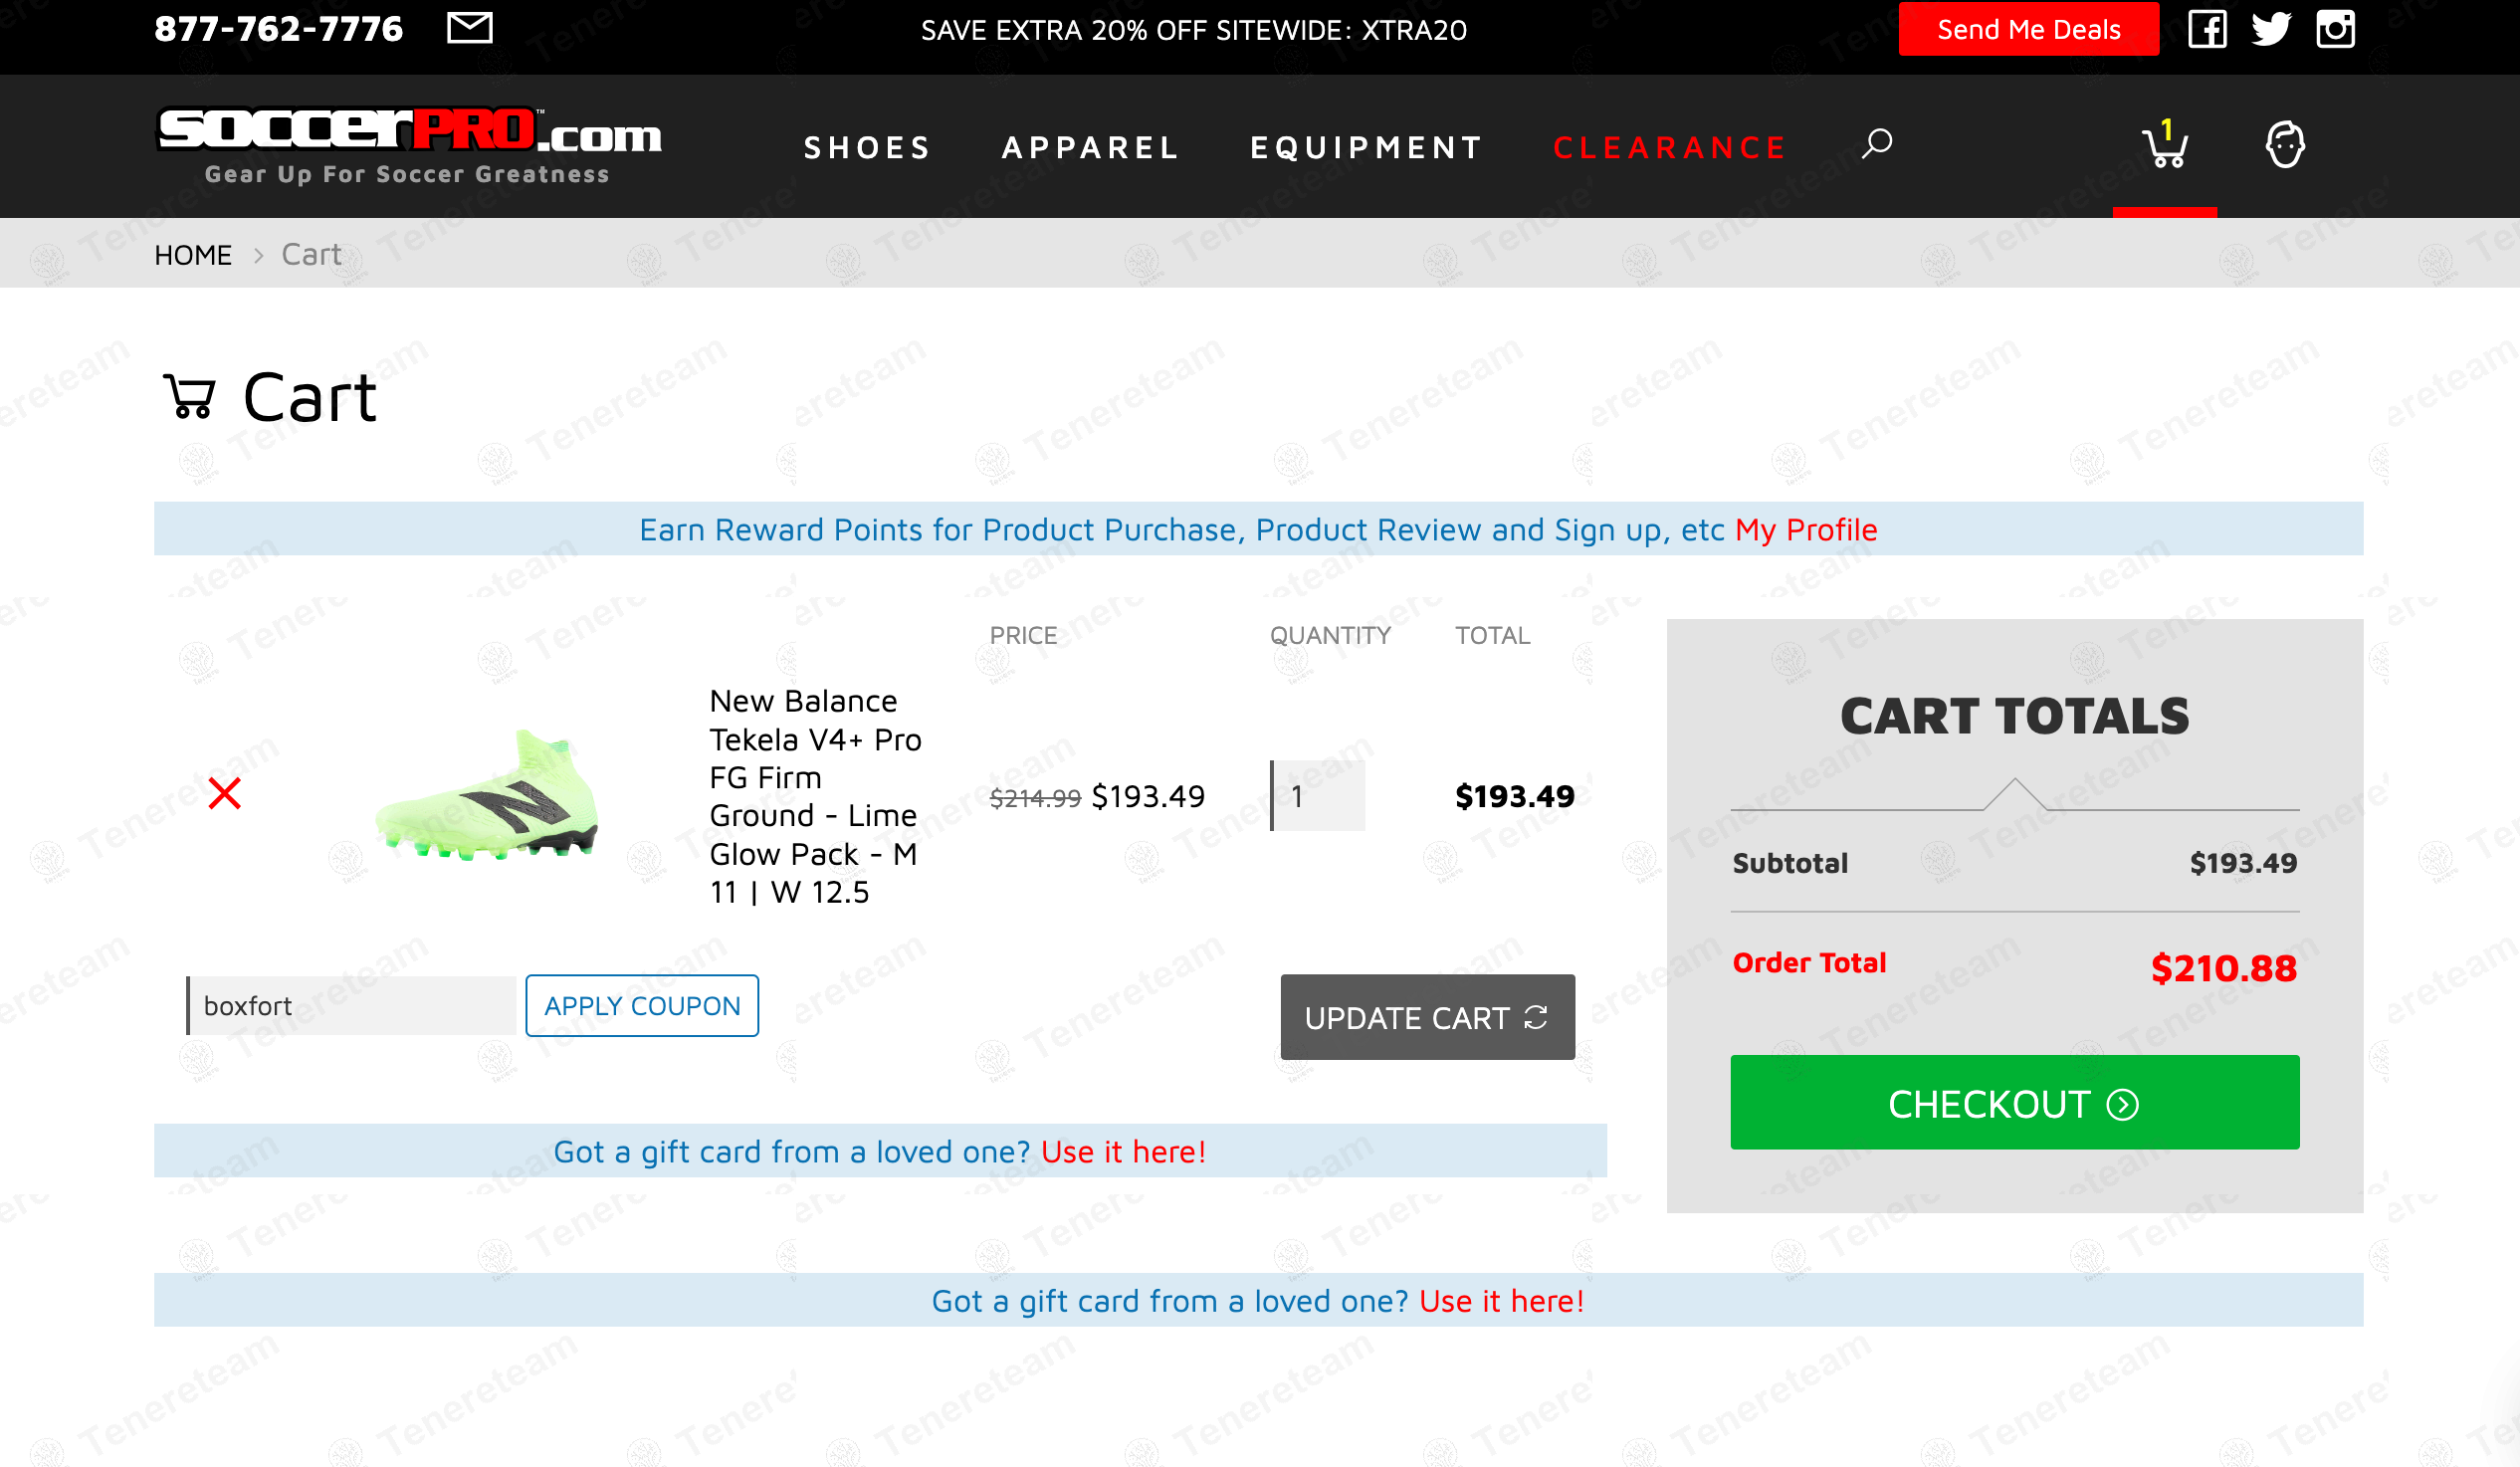The image size is (2520, 1467).
Task: Click the quantity input field
Action: (1317, 795)
